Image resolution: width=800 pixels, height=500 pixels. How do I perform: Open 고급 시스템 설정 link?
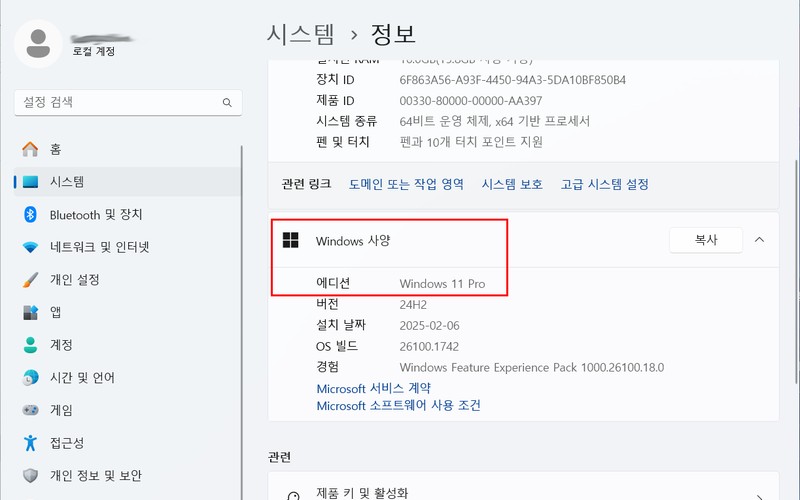coord(605,184)
